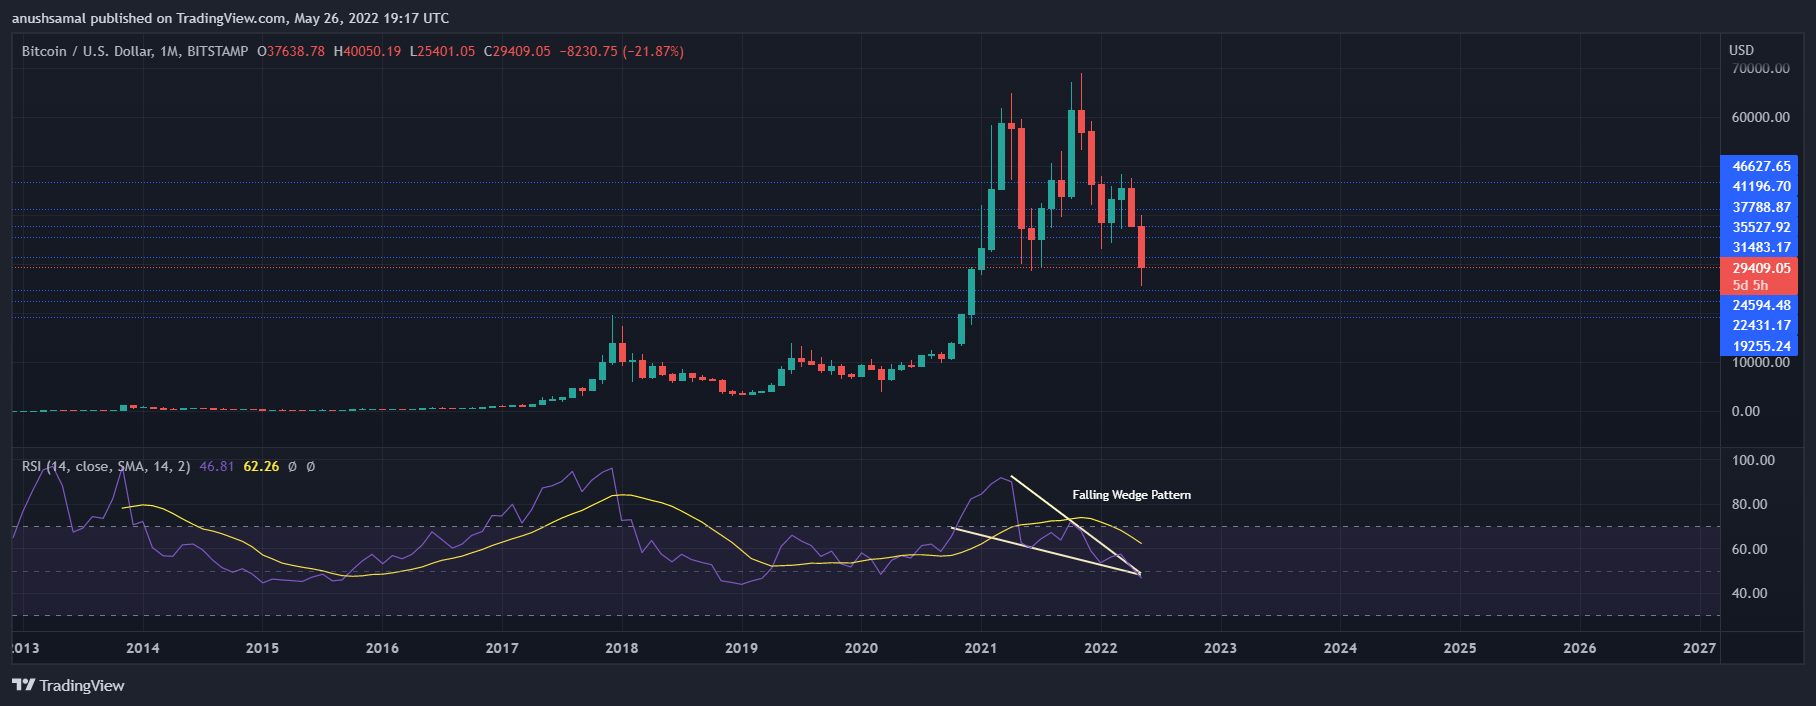Image resolution: width=1816 pixels, height=706 pixels.
Task: Click the published on TradingView.com header text
Action: [231, 18]
